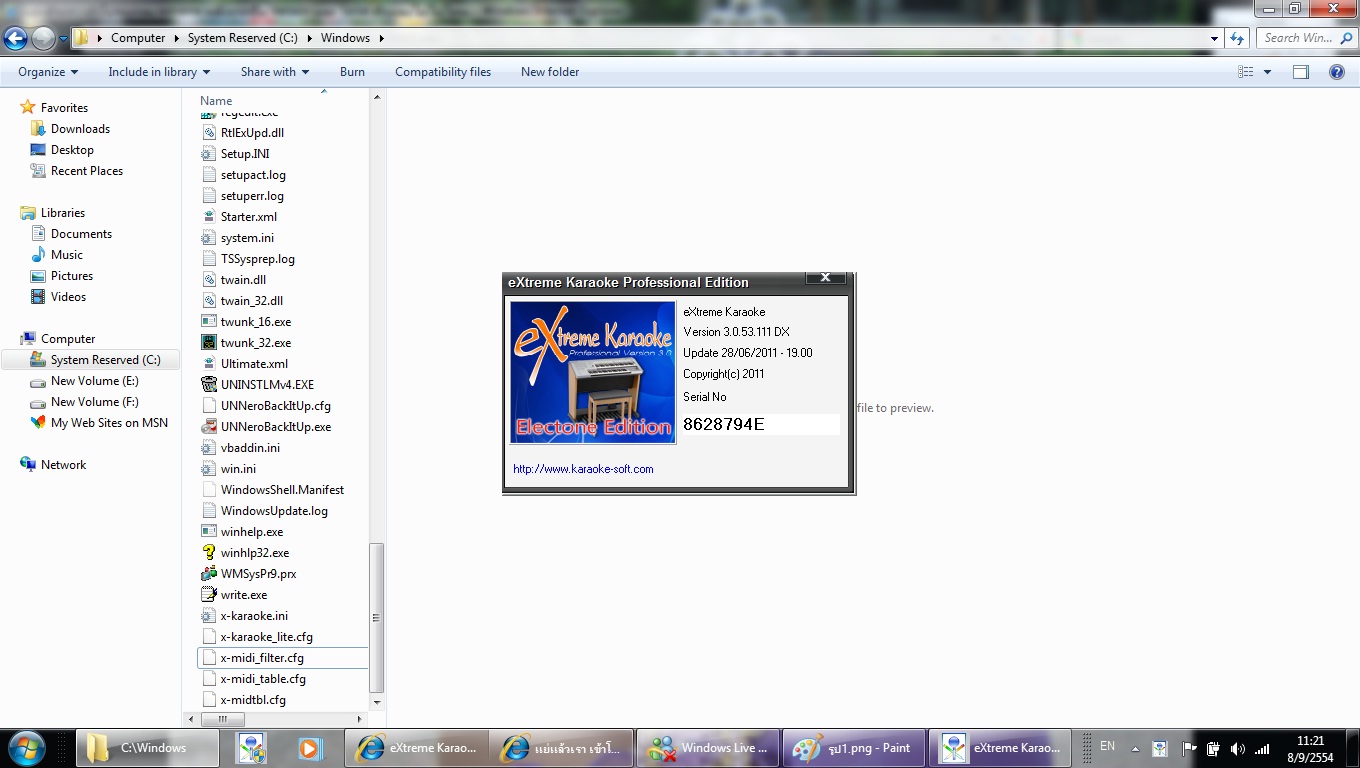Click the Forward navigation arrow

tap(43, 39)
